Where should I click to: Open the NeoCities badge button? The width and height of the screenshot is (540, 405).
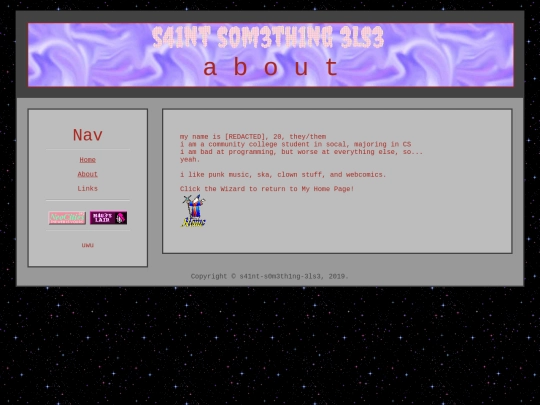click(x=67, y=218)
